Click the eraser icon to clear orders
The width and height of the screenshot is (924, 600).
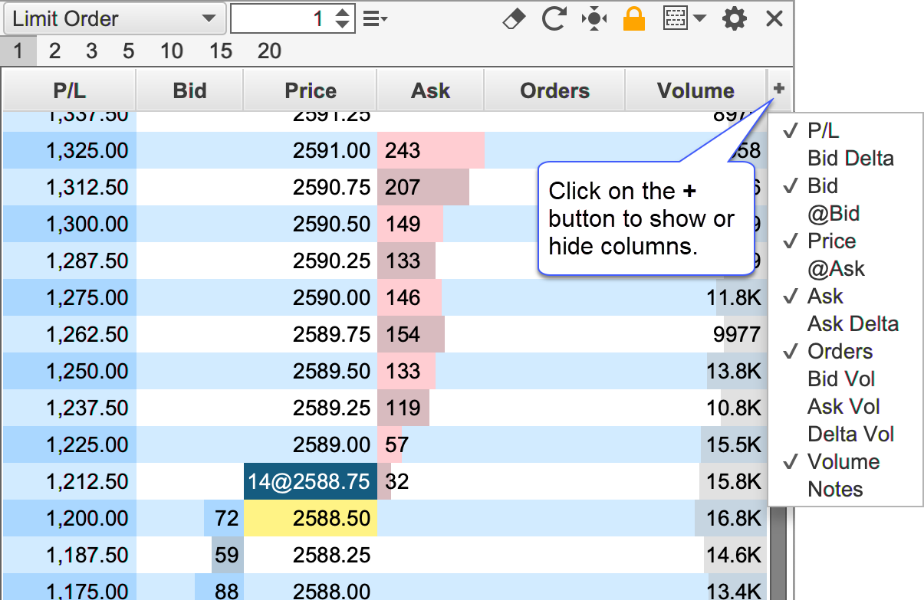513,19
